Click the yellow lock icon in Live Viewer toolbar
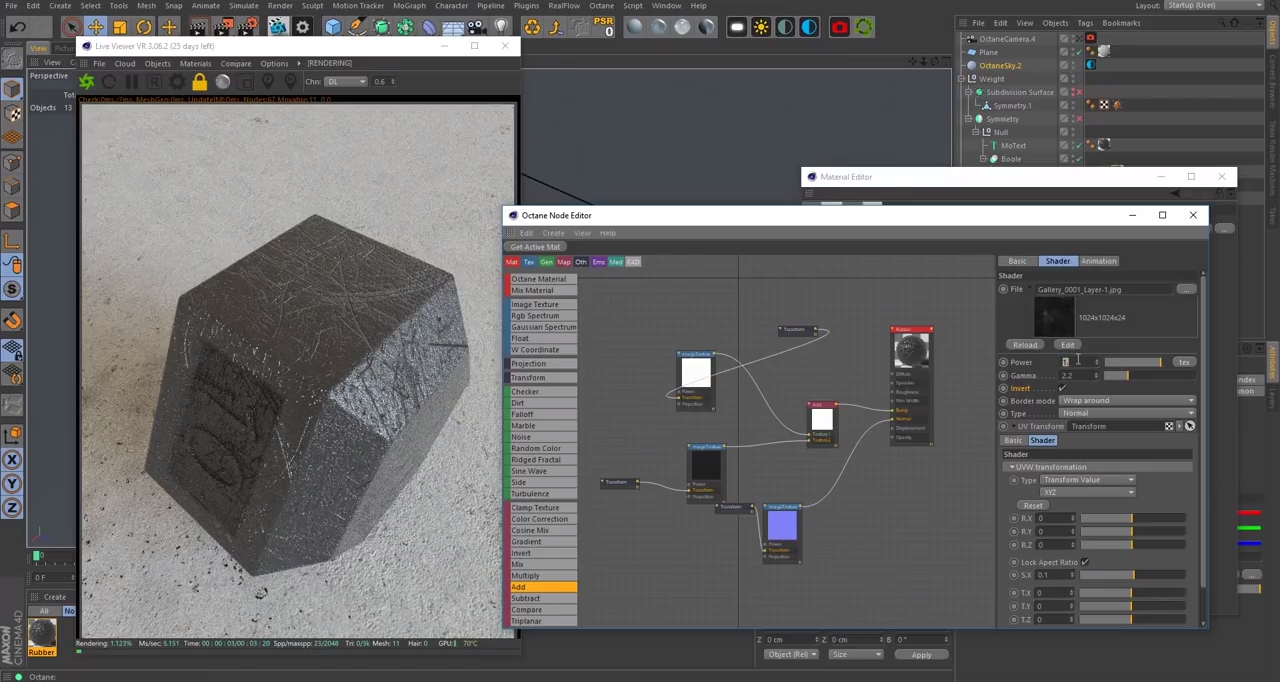Image resolution: width=1280 pixels, height=682 pixels. click(x=199, y=81)
